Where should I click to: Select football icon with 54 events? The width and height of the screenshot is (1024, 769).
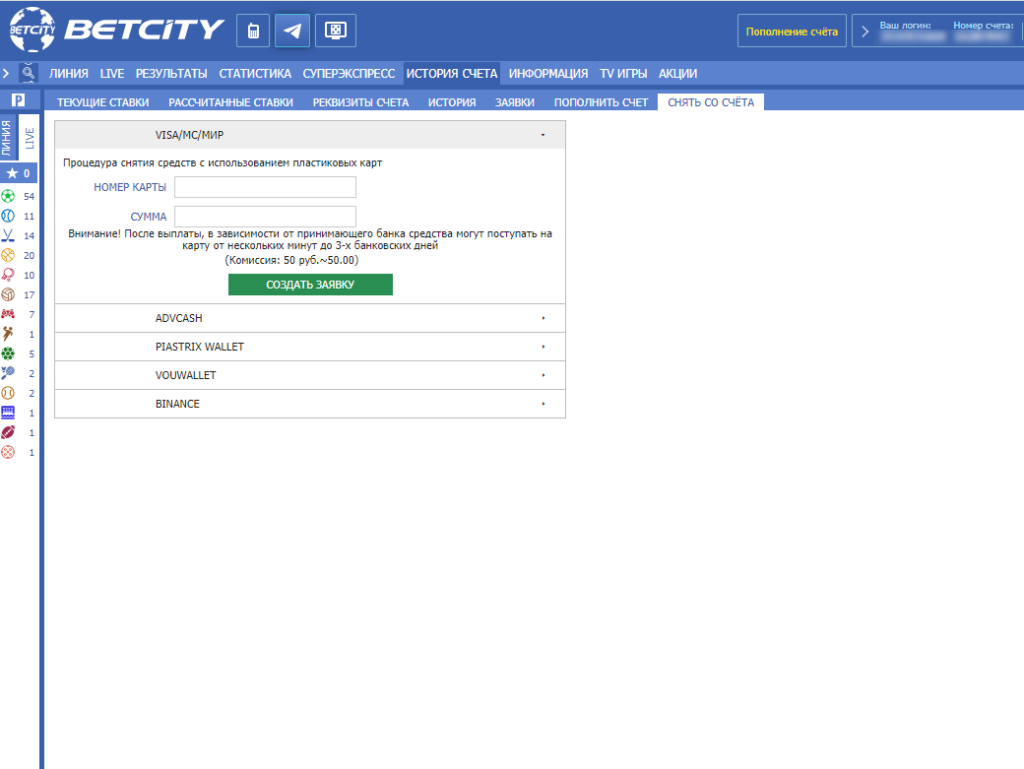8,196
